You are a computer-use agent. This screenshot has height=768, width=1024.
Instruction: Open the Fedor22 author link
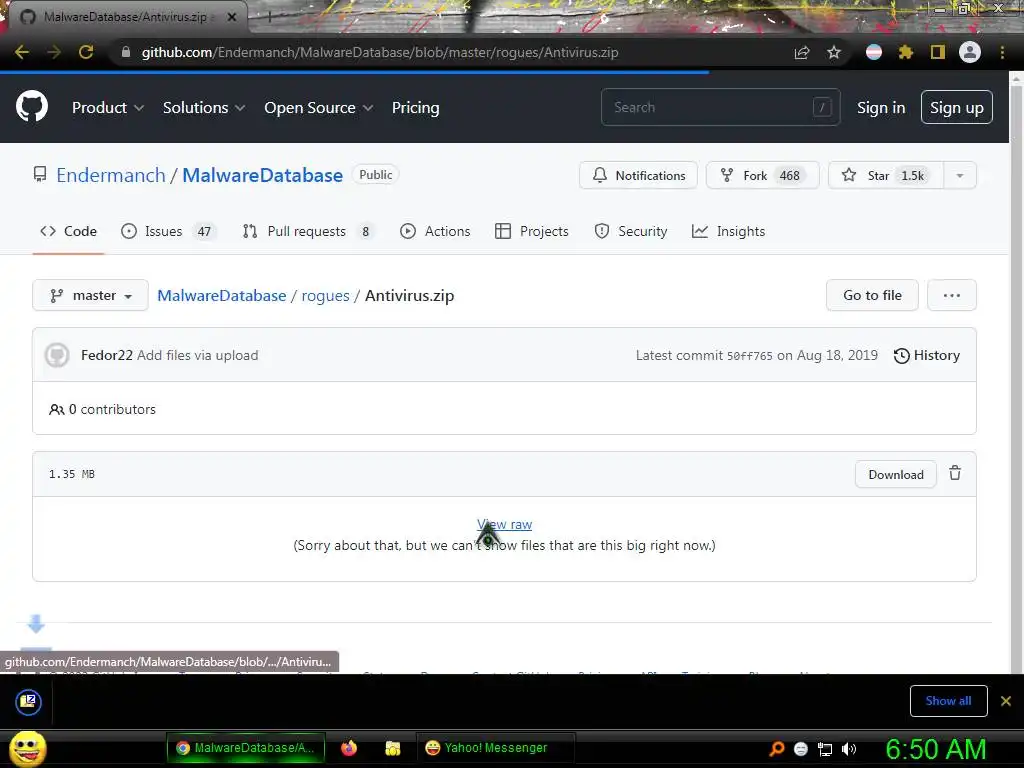(x=106, y=355)
